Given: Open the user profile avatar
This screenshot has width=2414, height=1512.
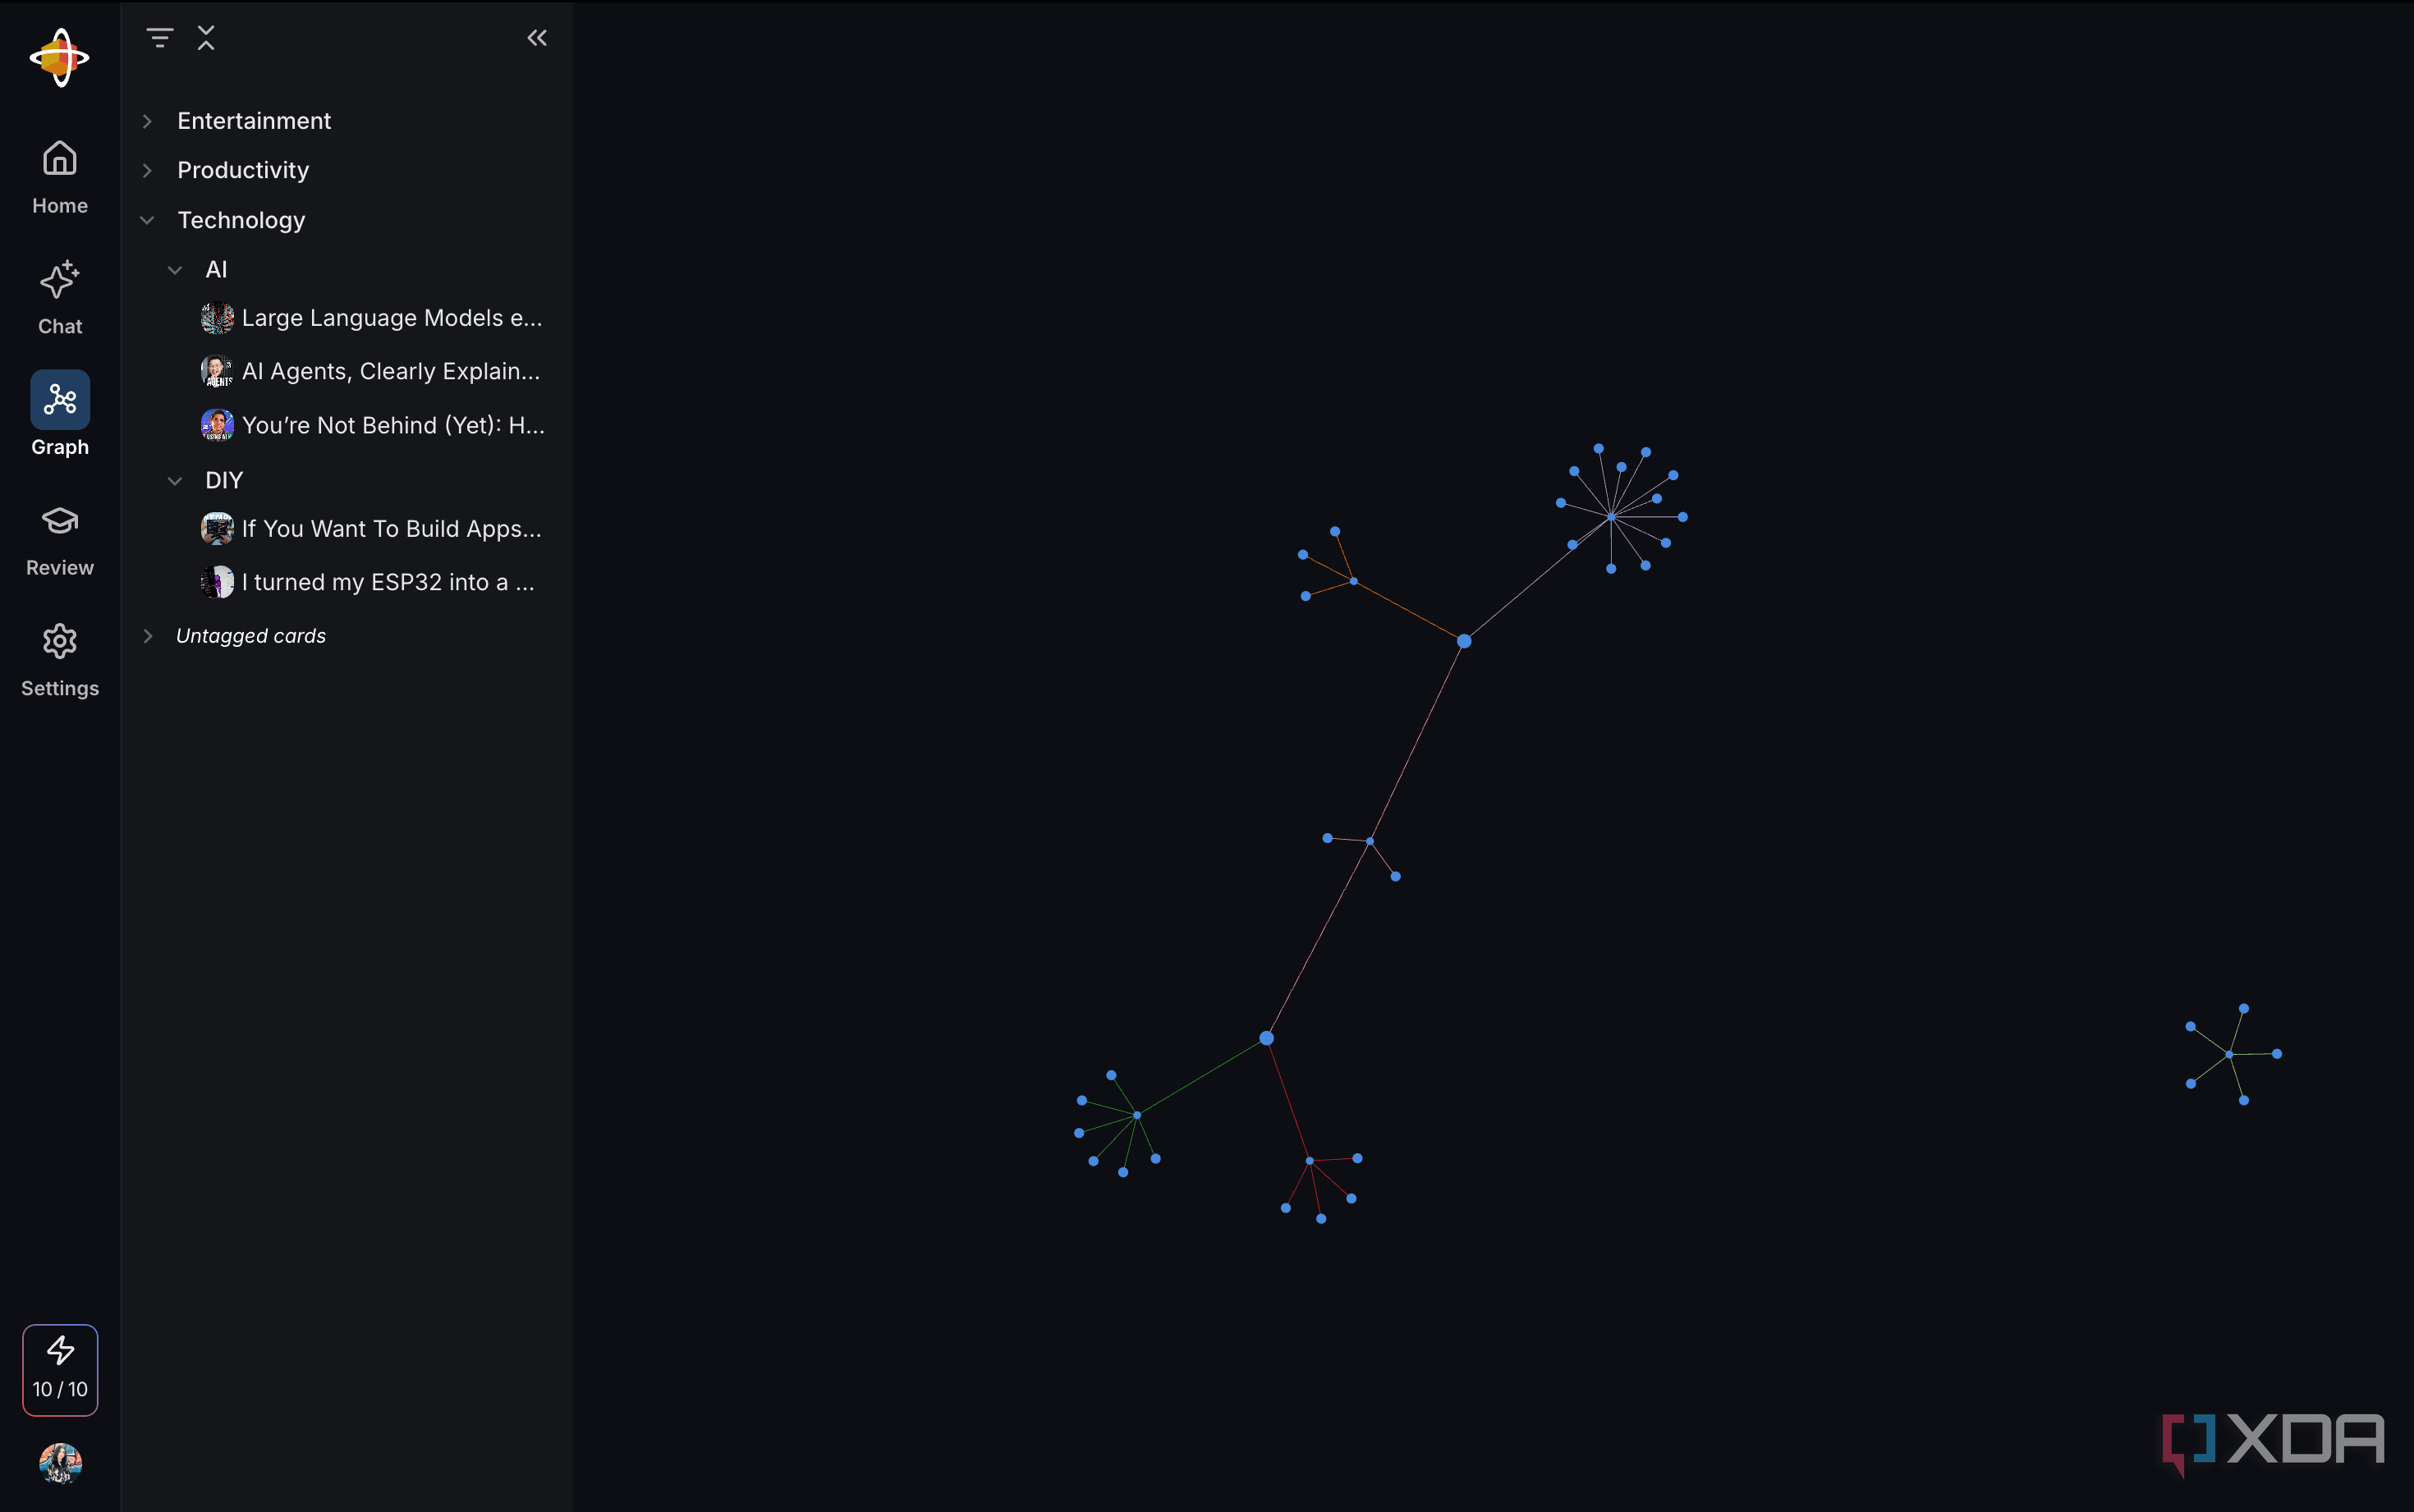Looking at the screenshot, I should click(60, 1463).
